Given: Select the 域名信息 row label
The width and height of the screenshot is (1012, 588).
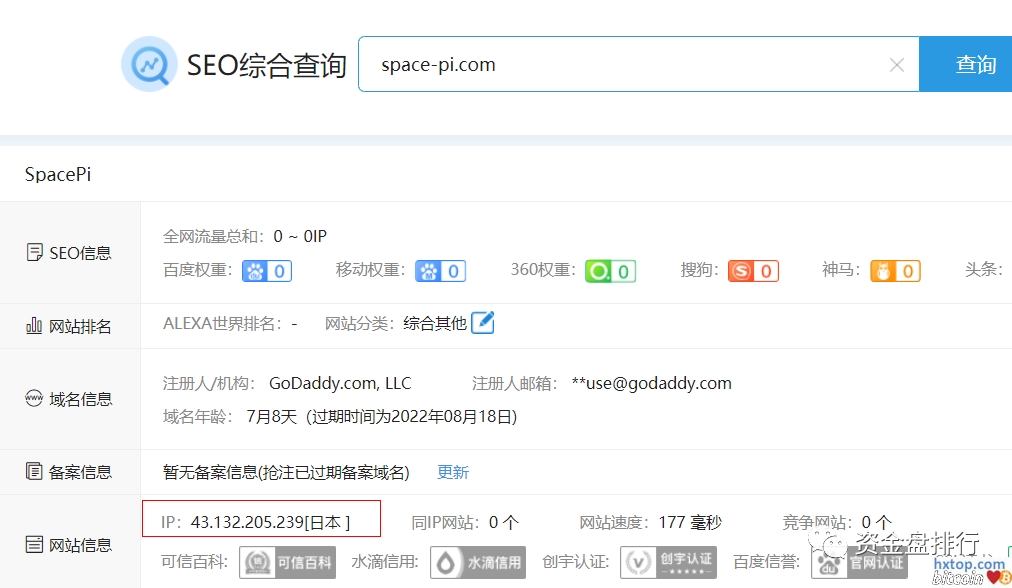Looking at the screenshot, I should 69,399.
